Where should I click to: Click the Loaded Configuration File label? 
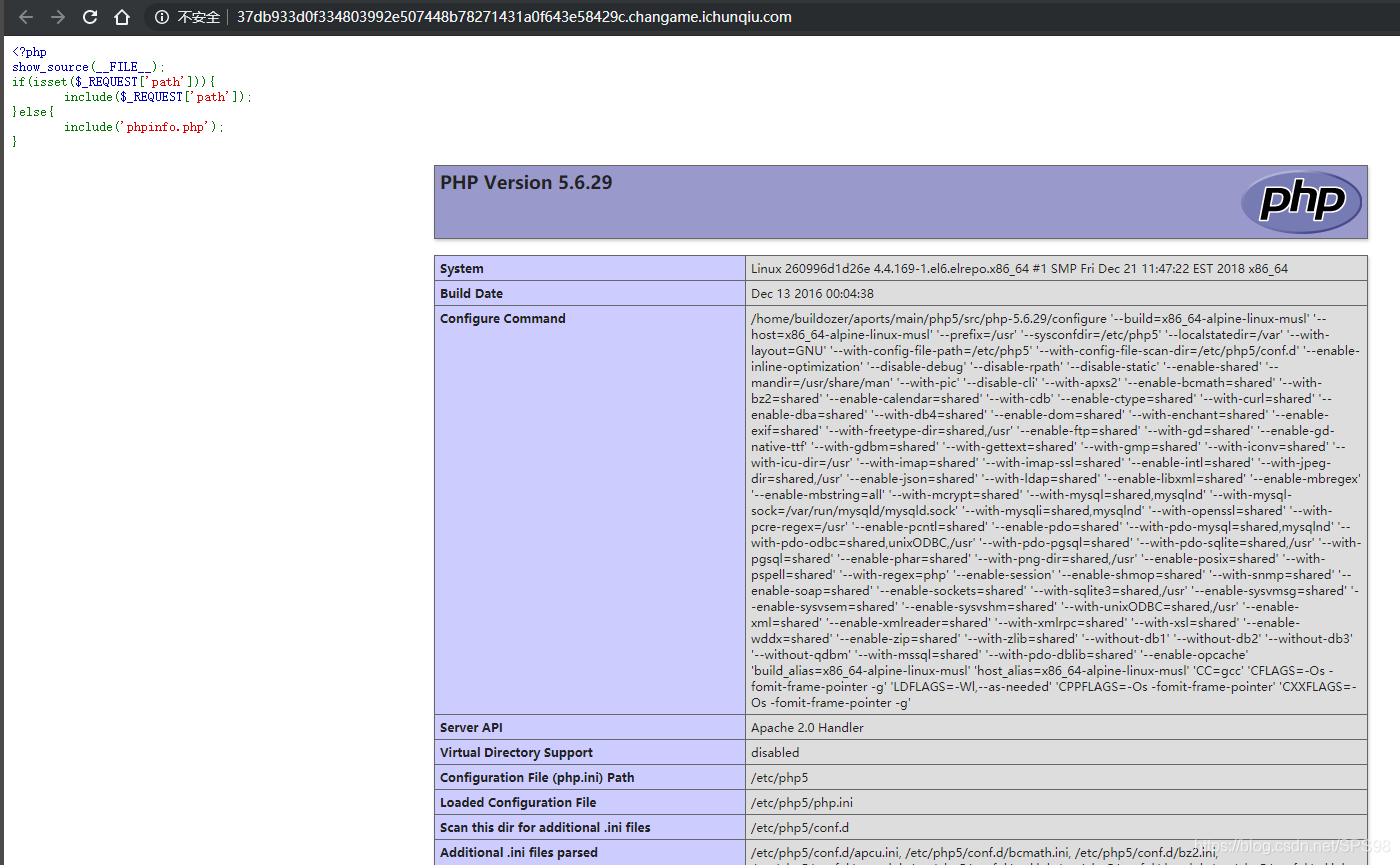pos(518,802)
